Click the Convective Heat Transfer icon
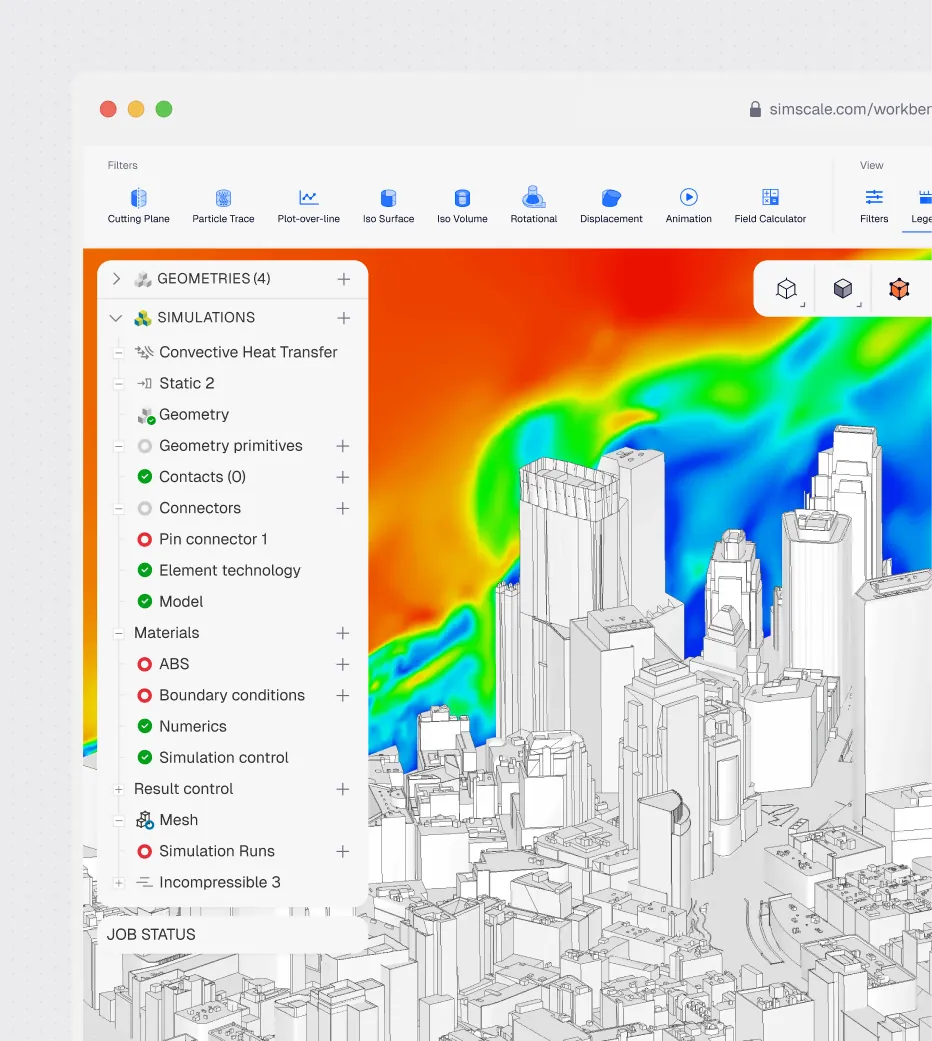 click(x=144, y=352)
